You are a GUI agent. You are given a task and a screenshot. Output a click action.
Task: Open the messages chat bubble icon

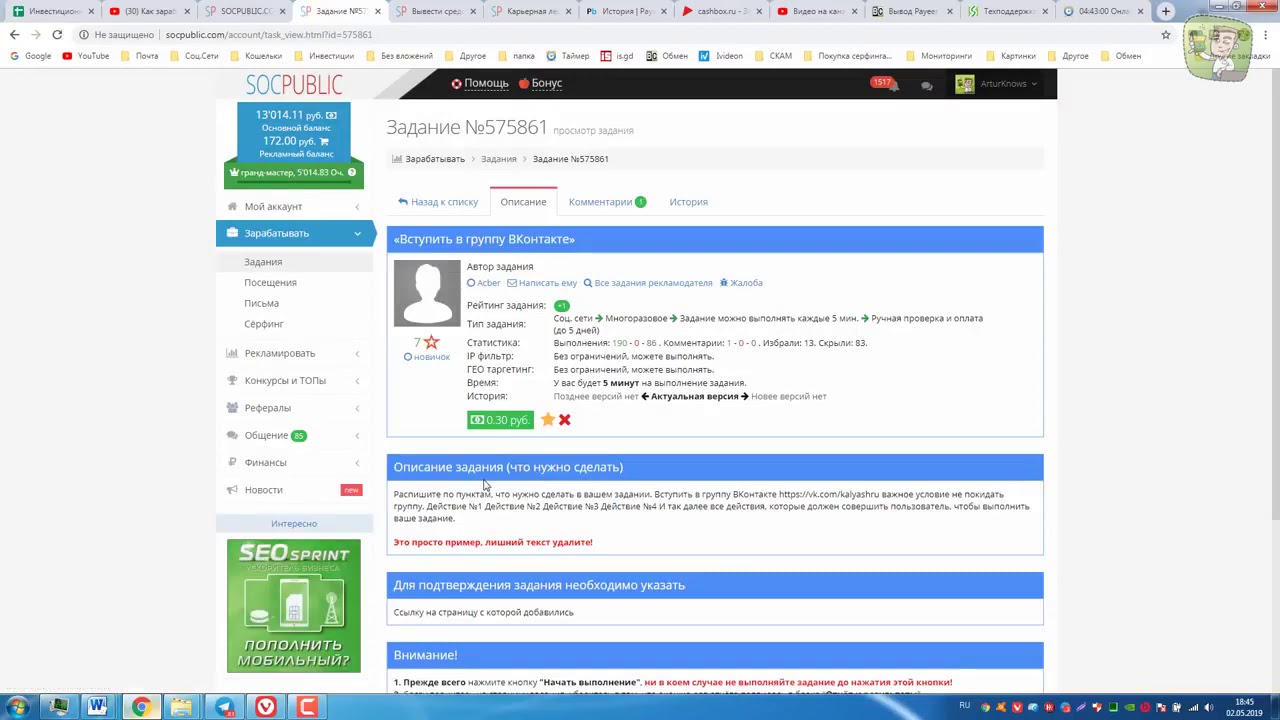coord(927,85)
